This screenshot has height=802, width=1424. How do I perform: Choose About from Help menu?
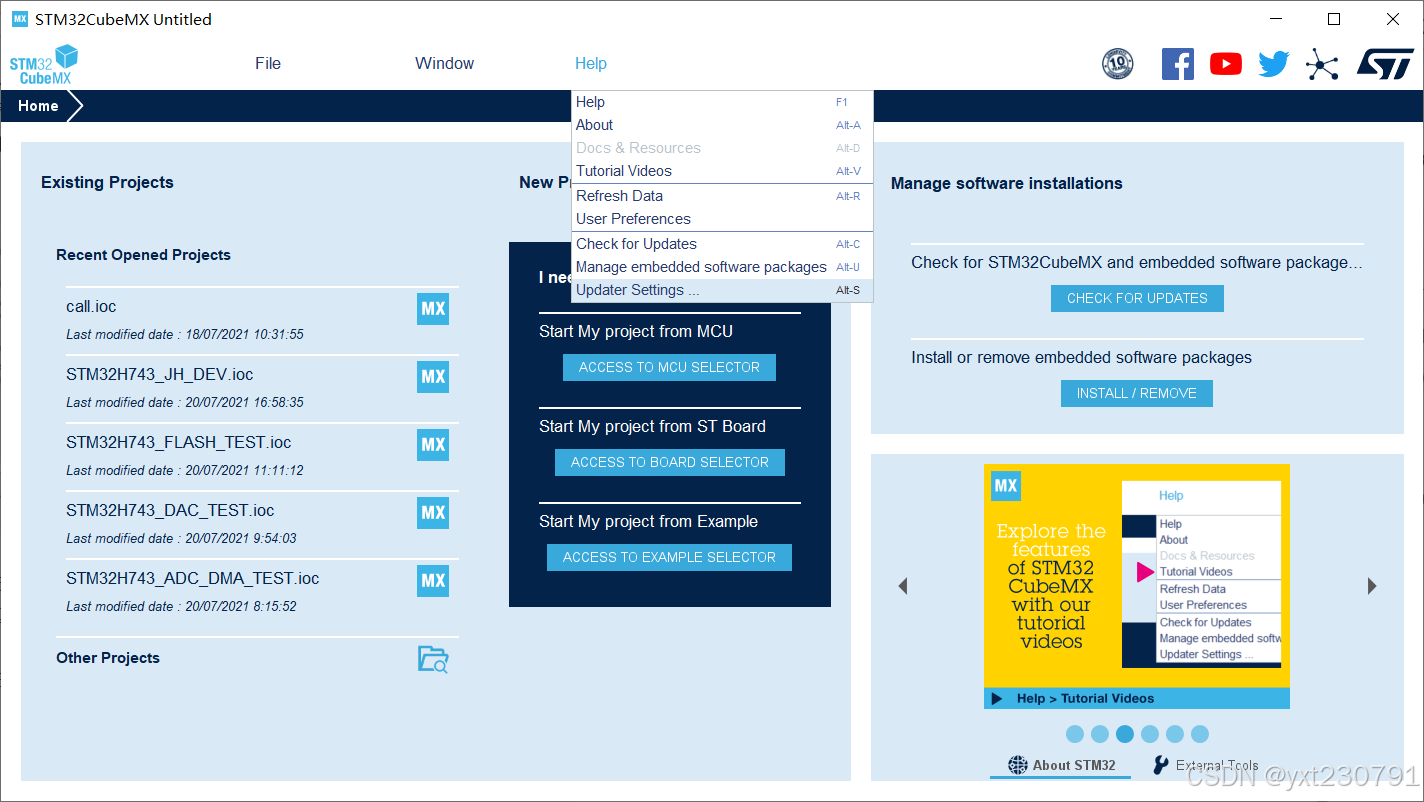(722, 125)
